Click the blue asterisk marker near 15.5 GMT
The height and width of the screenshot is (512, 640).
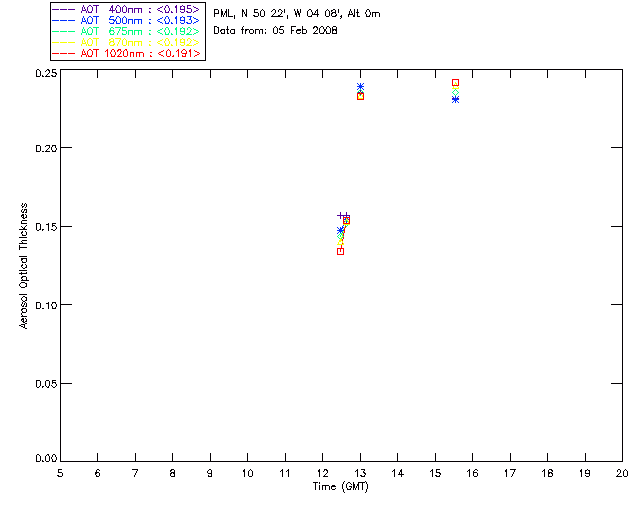(456, 99)
